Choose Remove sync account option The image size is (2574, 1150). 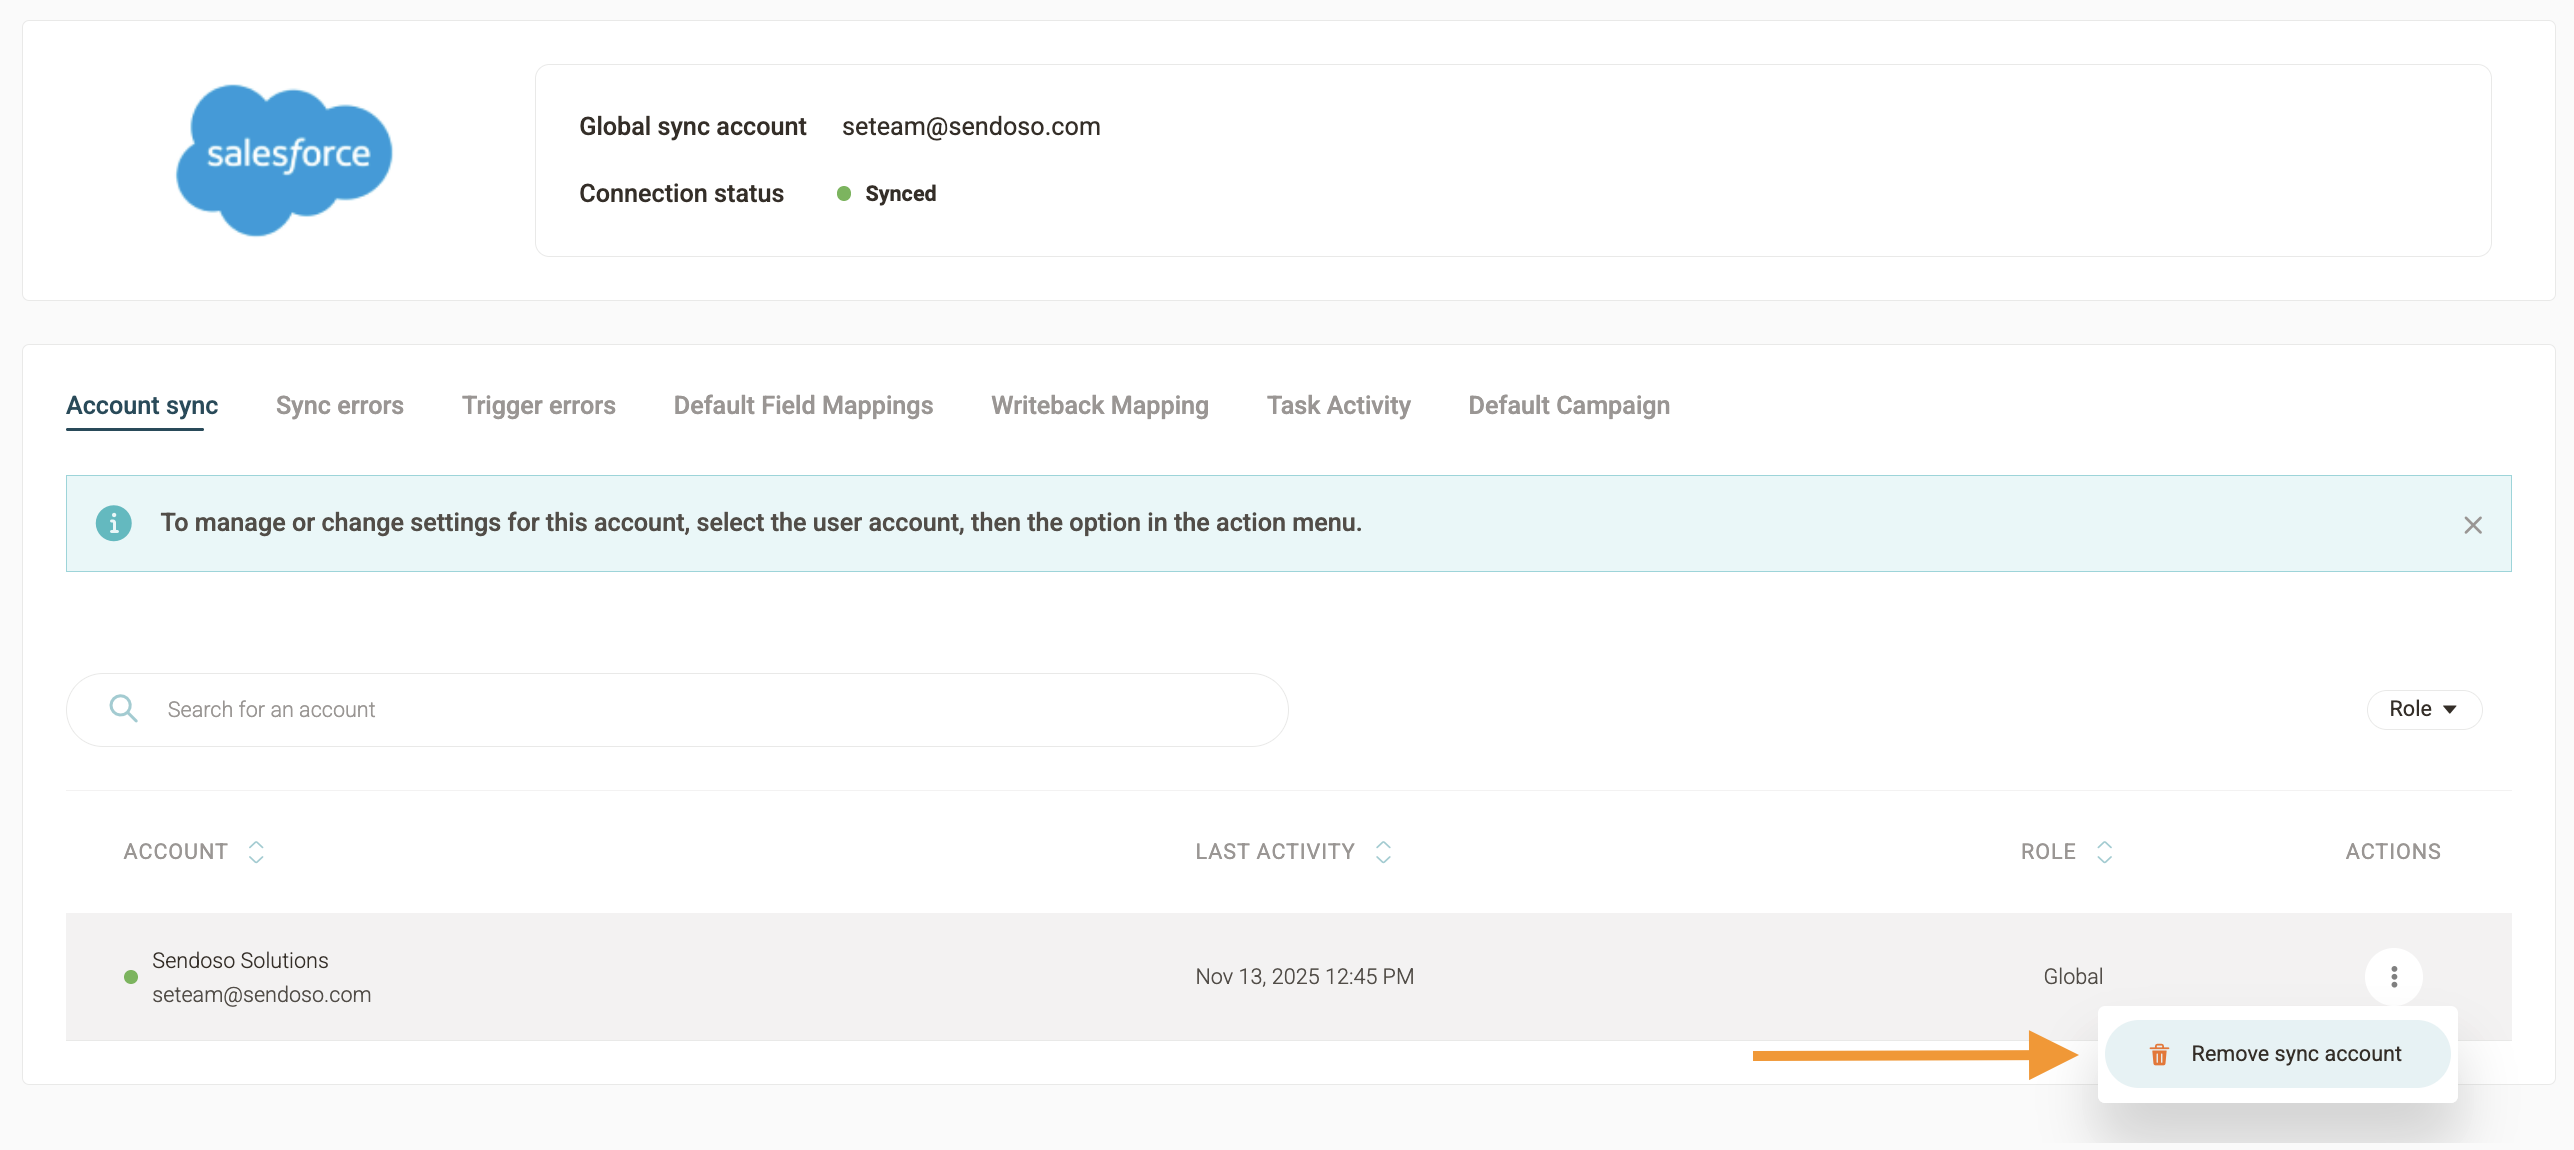2277,1054
